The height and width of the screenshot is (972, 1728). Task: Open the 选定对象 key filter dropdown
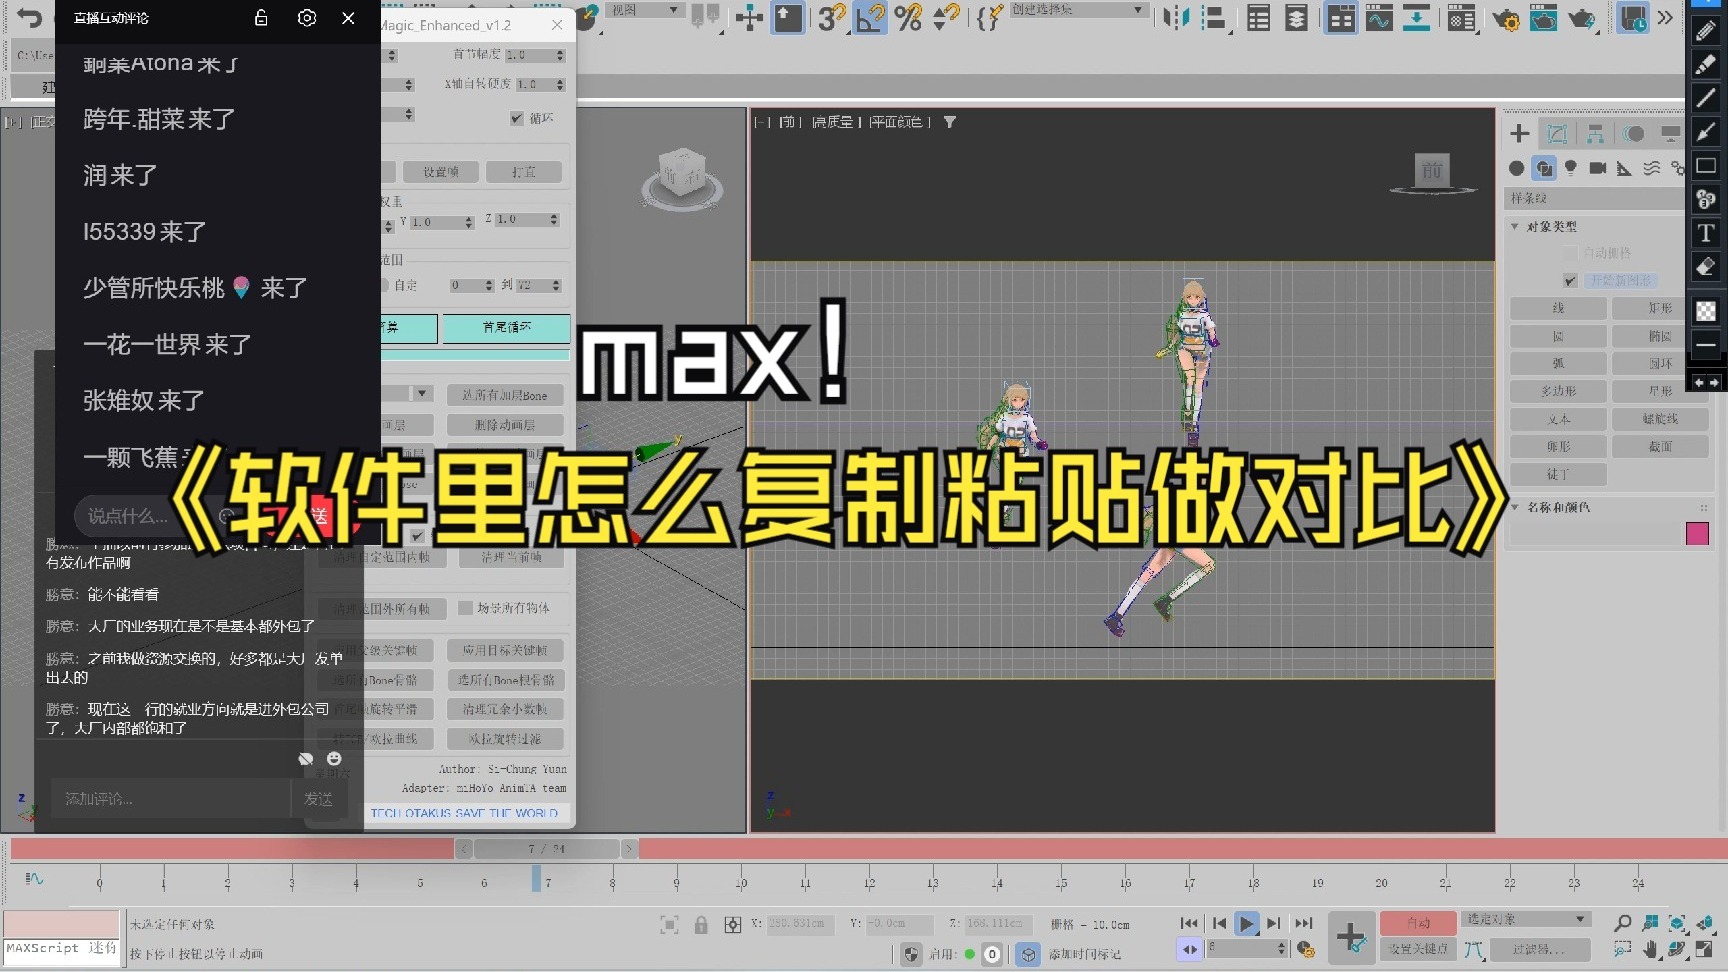pos(1526,919)
